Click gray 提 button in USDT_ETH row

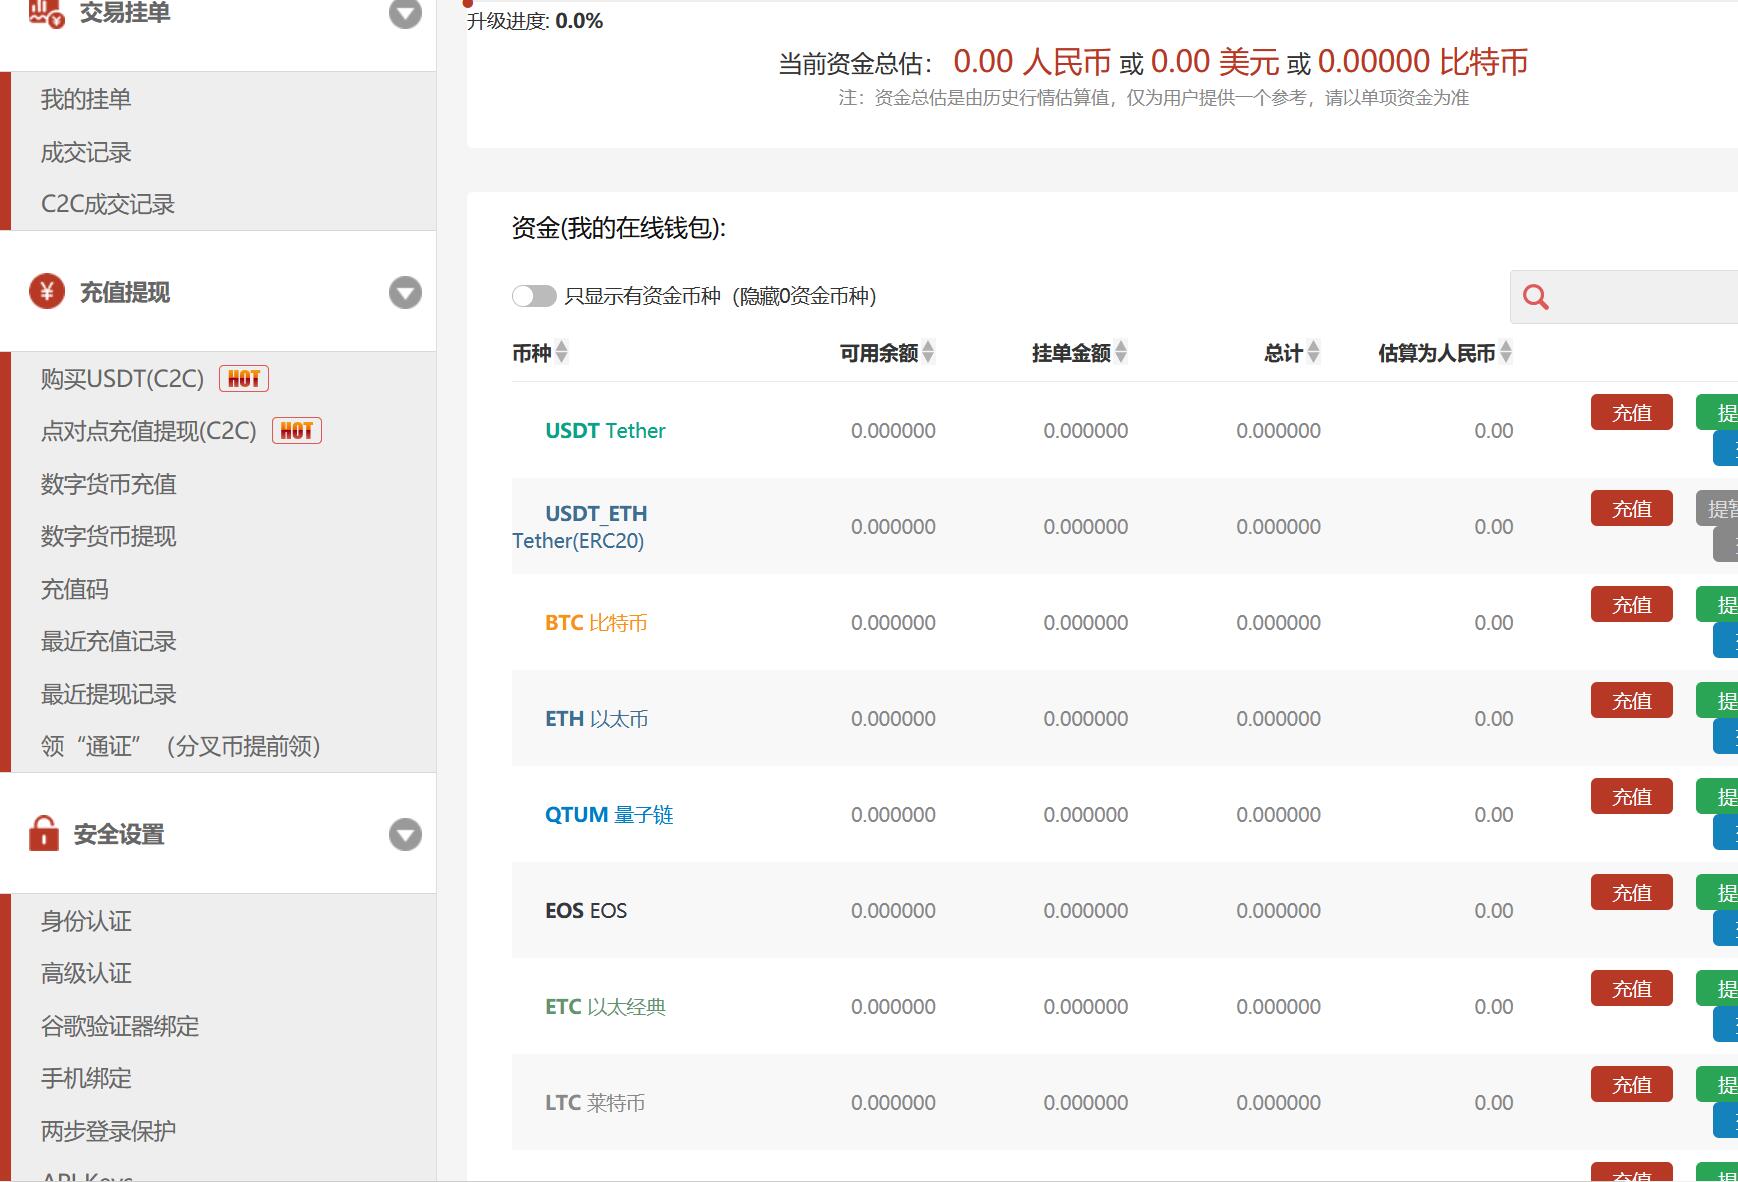1717,509
